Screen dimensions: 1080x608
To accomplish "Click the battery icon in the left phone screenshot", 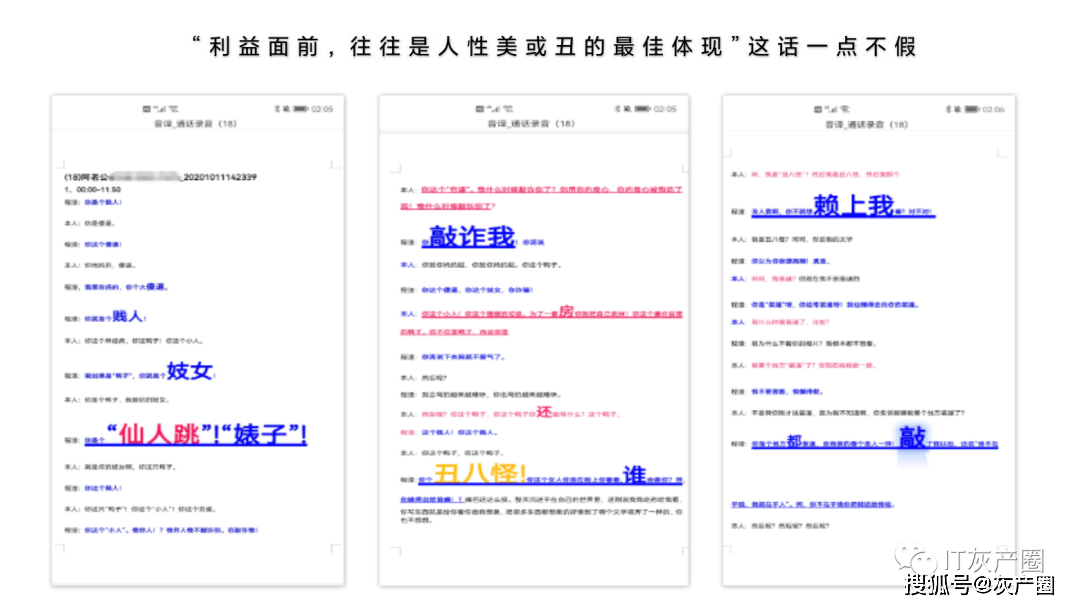I will (x=301, y=109).
